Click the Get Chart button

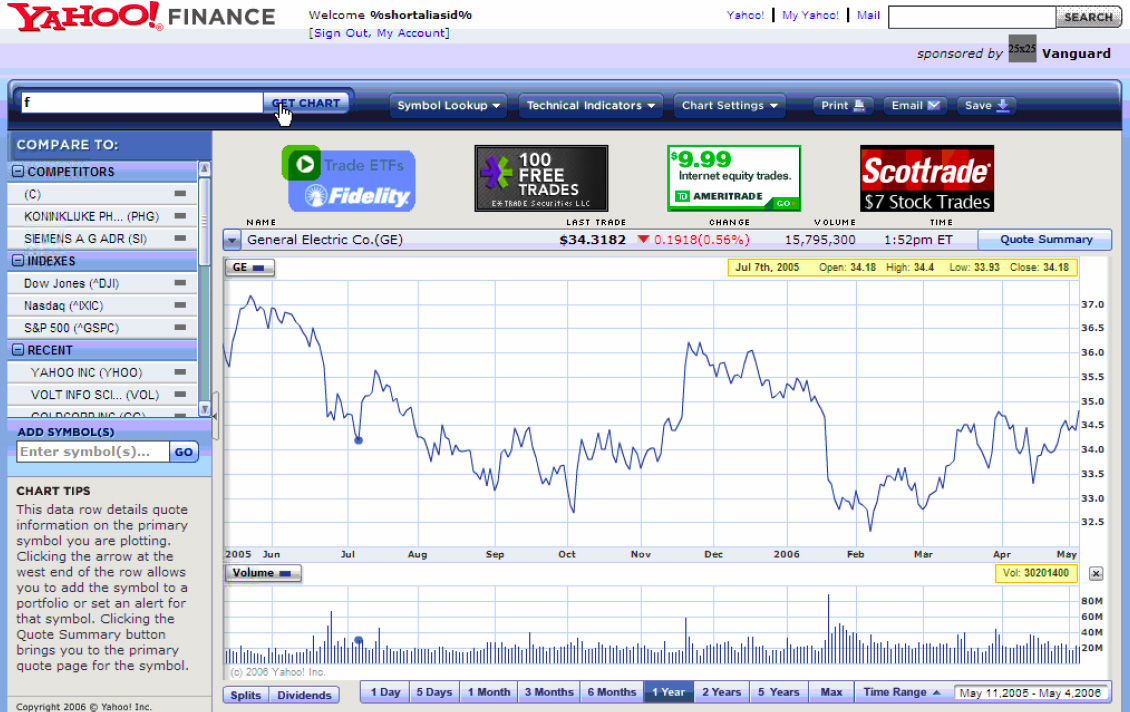pyautogui.click(x=306, y=103)
